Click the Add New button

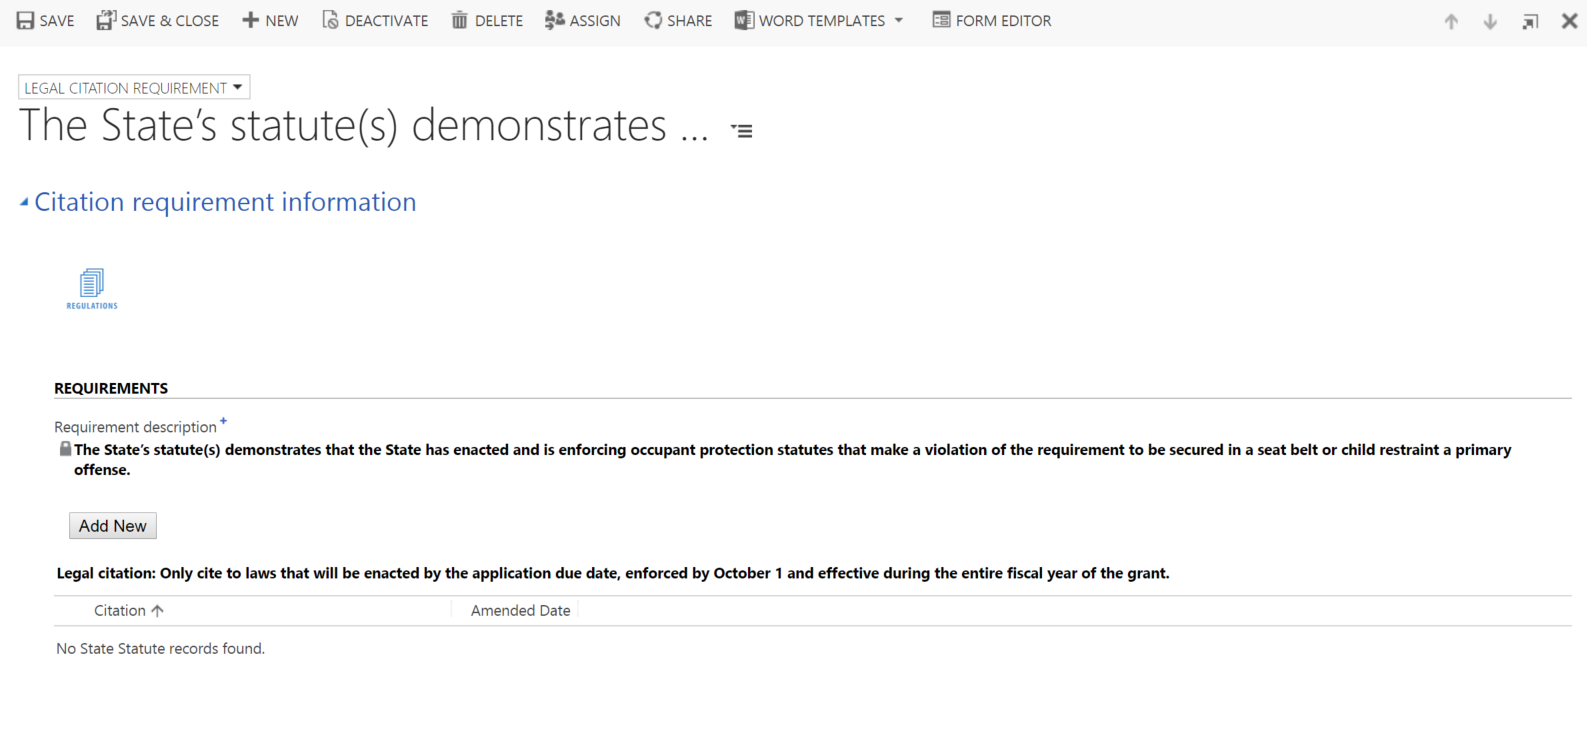click(x=113, y=526)
